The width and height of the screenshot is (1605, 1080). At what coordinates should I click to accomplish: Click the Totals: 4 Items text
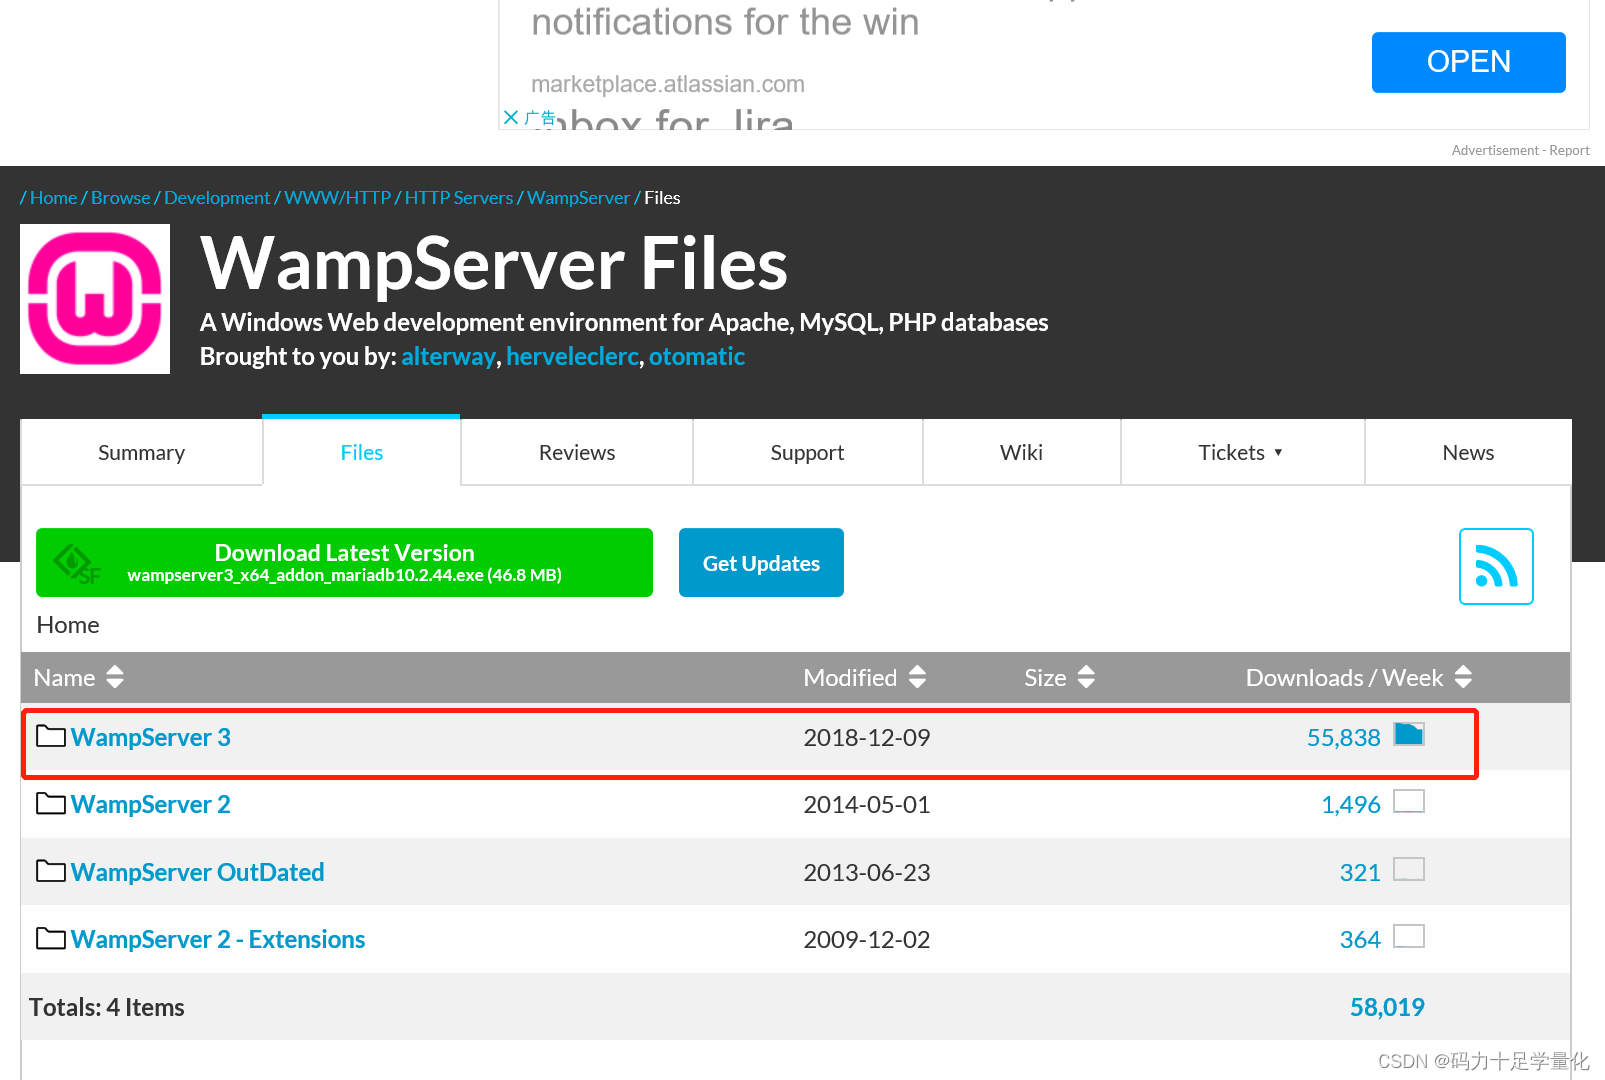click(x=107, y=1007)
